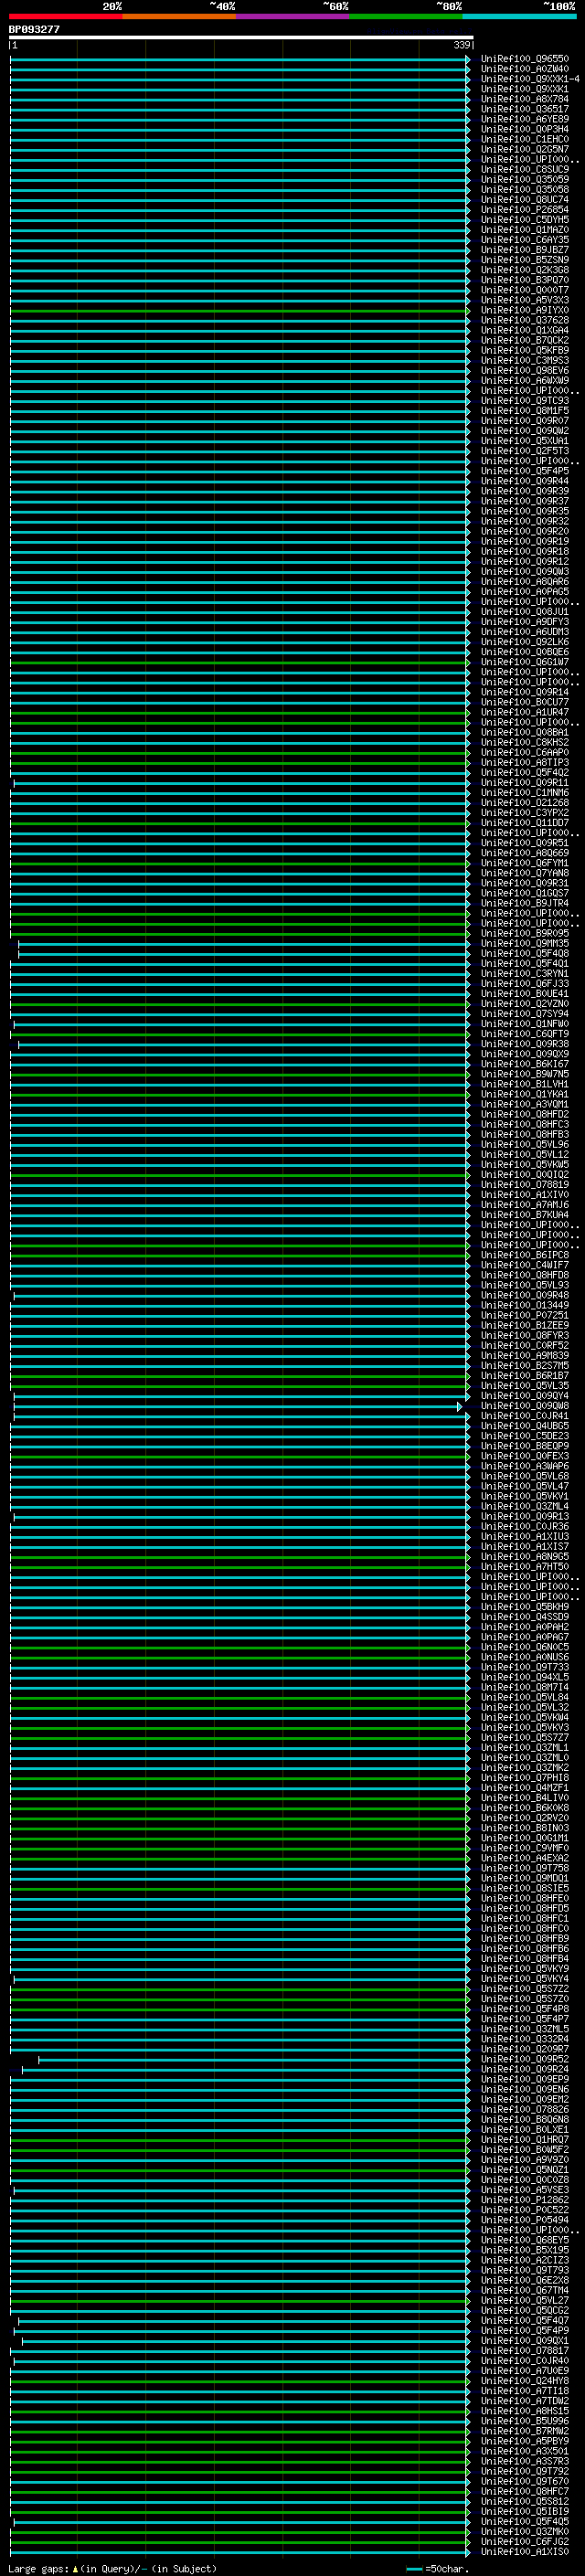Open hit UniRef100_Q9XXK1-4
Screen dimensions: 585x2576
529,79
